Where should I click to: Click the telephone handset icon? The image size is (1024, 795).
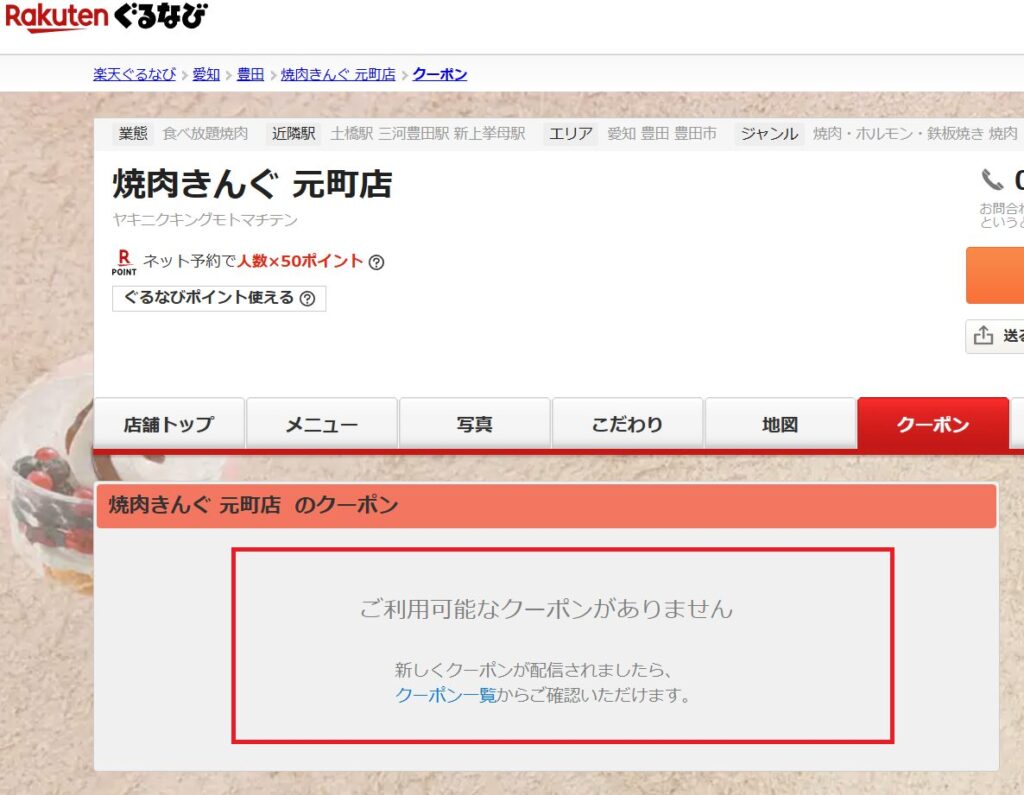[992, 180]
